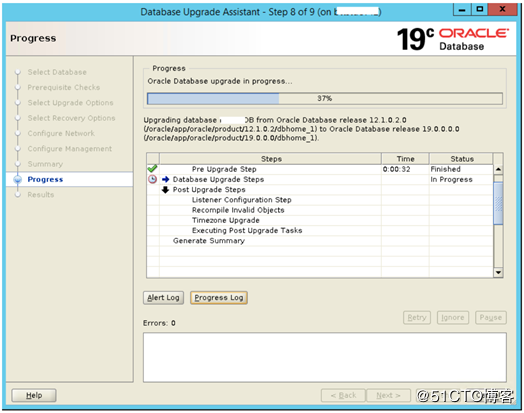Open the Progress Log
Screen dimensions: 524x413
coord(219,298)
